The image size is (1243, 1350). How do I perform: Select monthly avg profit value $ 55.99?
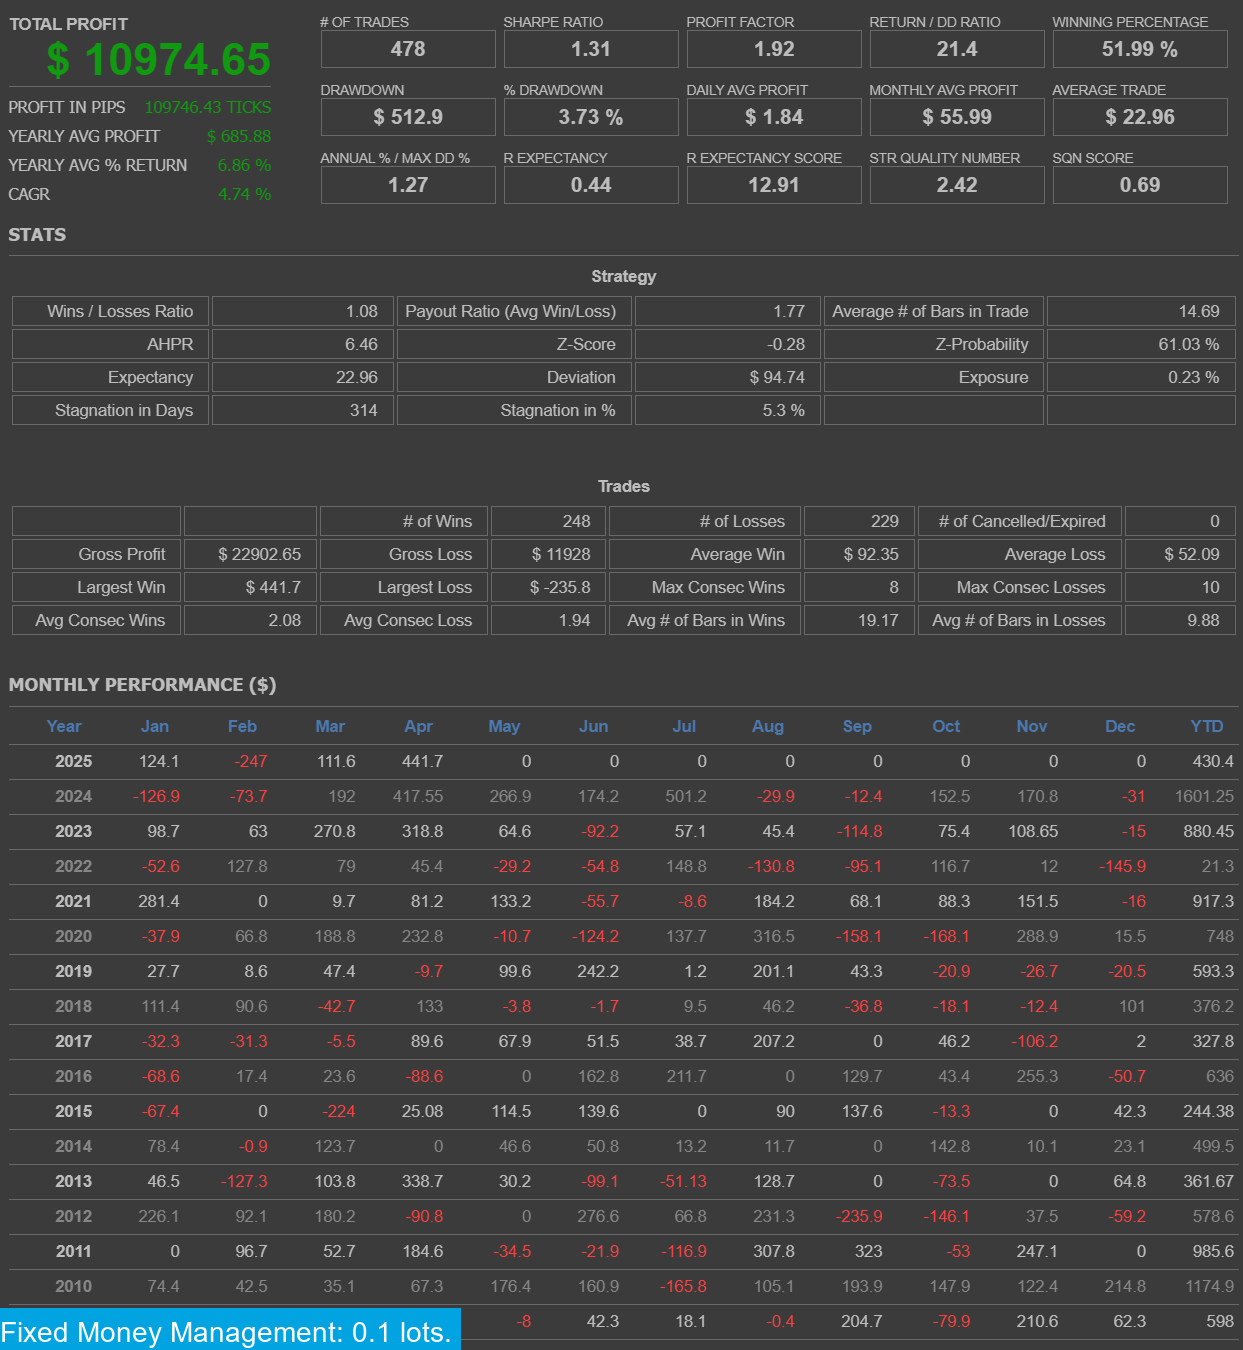[x=957, y=117]
